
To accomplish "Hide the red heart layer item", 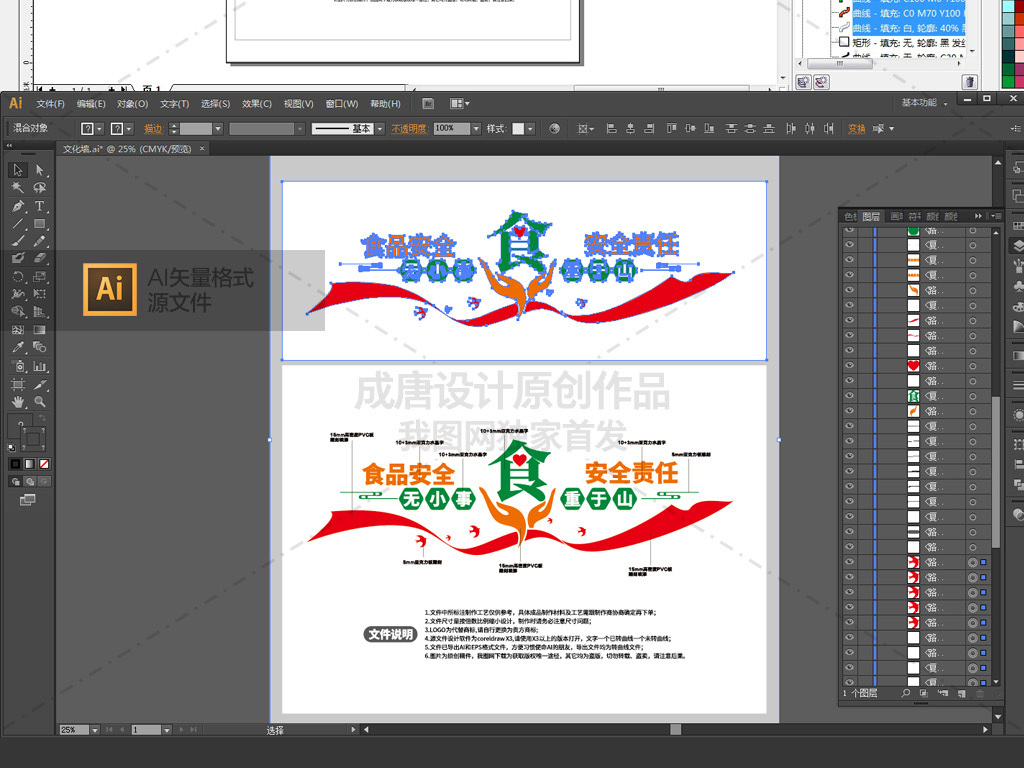I will click(850, 366).
